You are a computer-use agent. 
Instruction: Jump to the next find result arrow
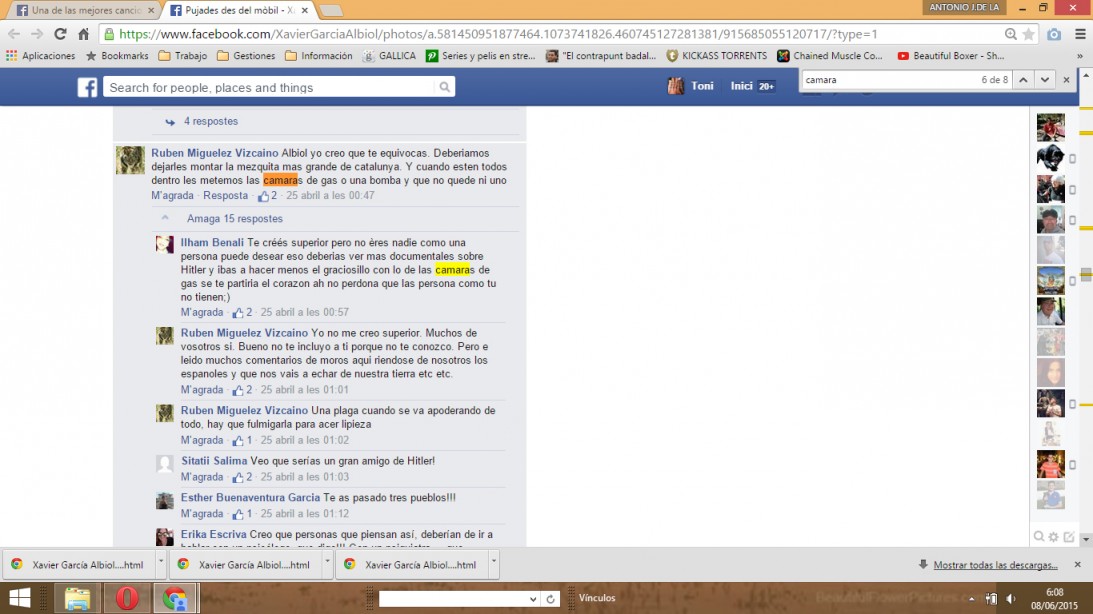click(x=1044, y=79)
